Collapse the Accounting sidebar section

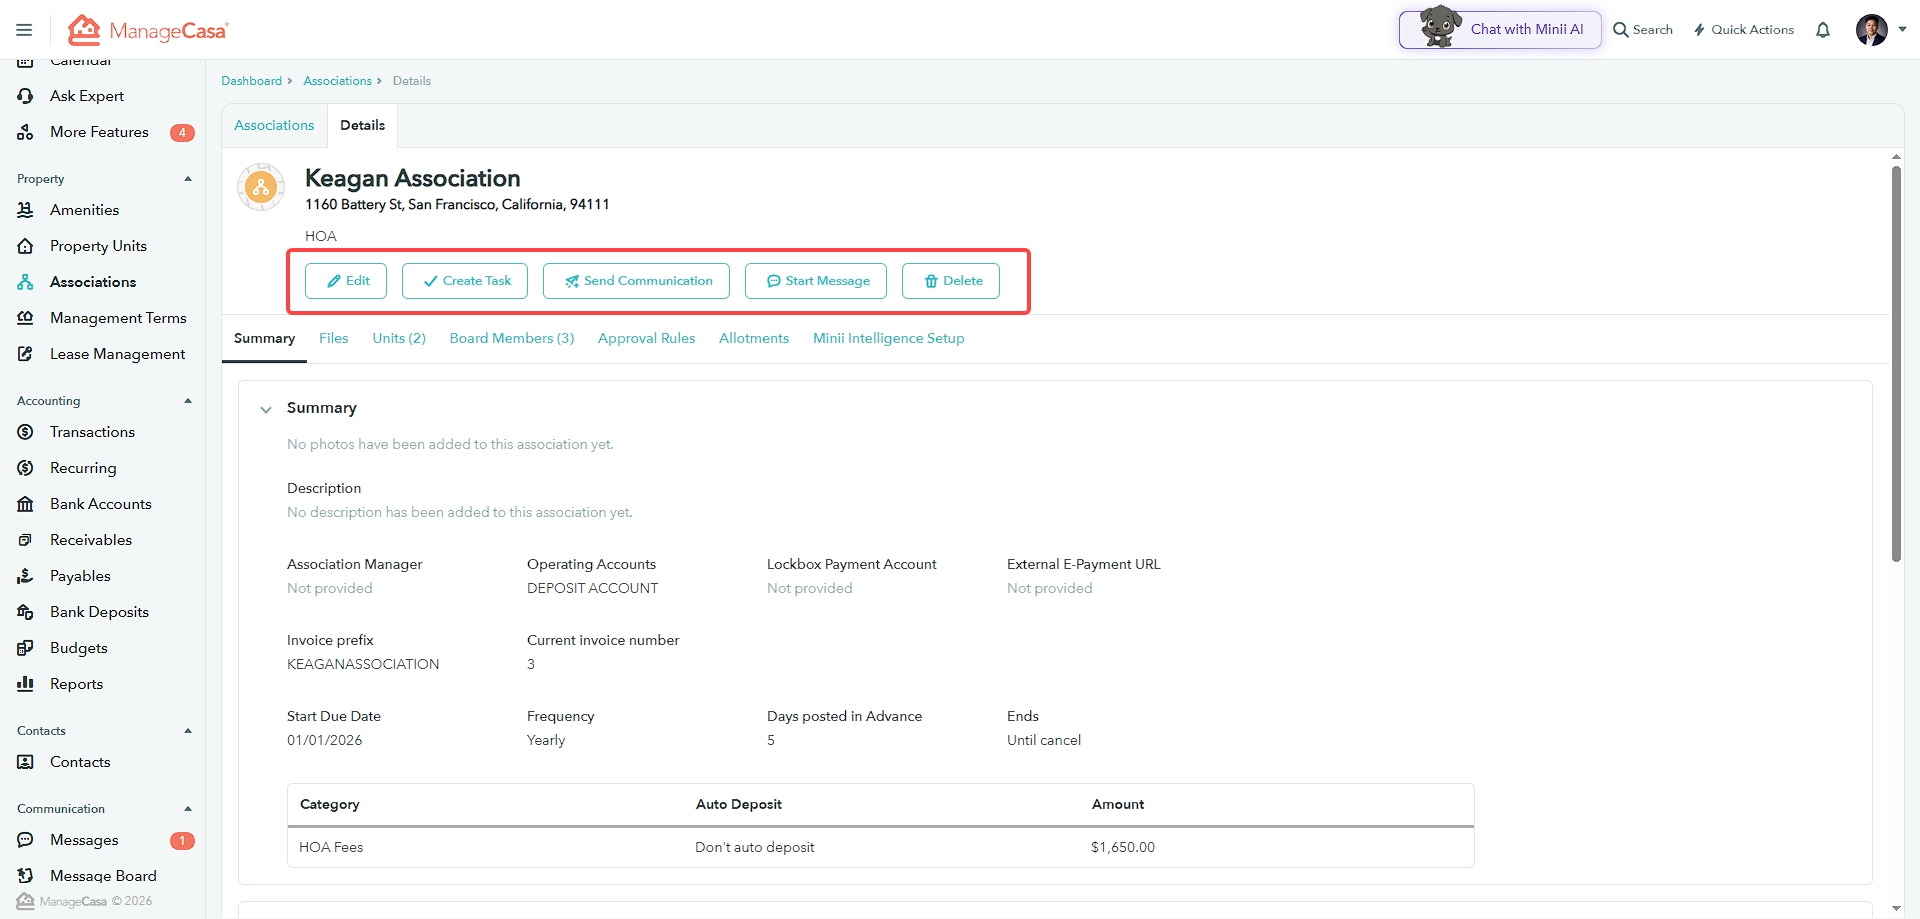[188, 401]
